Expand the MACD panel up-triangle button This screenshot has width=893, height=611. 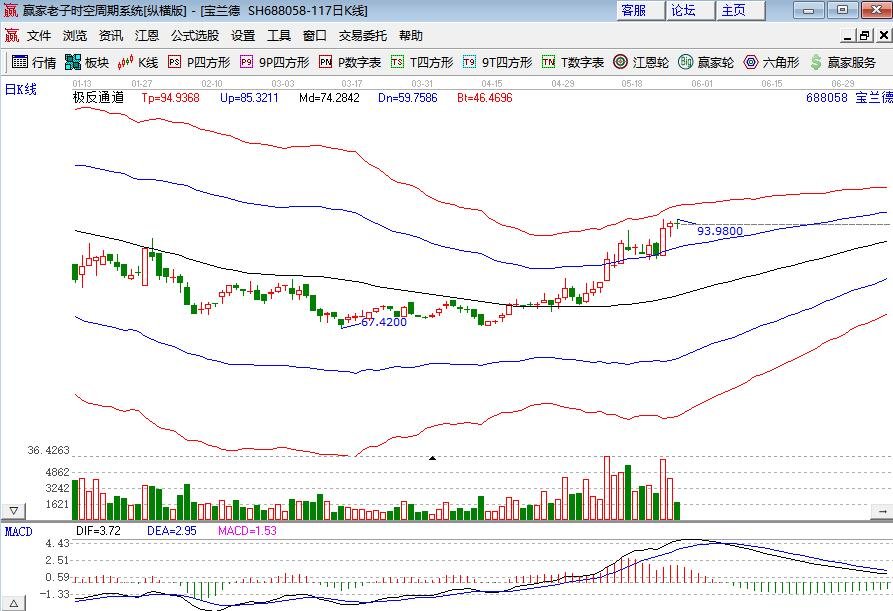[13, 603]
